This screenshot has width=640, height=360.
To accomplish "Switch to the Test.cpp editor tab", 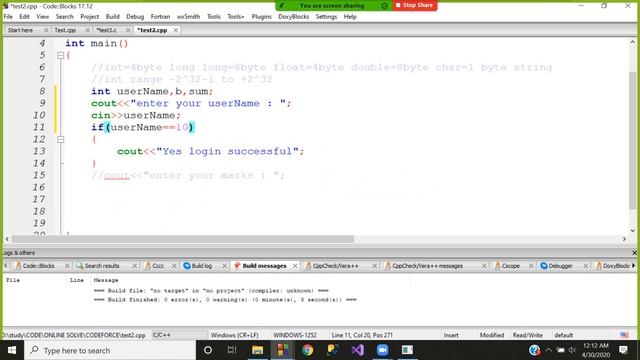I will coord(65,30).
